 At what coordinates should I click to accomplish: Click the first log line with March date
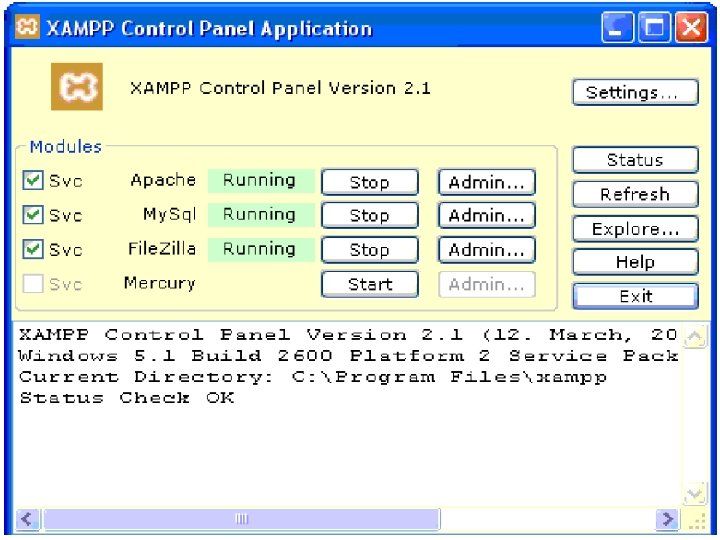click(349, 334)
